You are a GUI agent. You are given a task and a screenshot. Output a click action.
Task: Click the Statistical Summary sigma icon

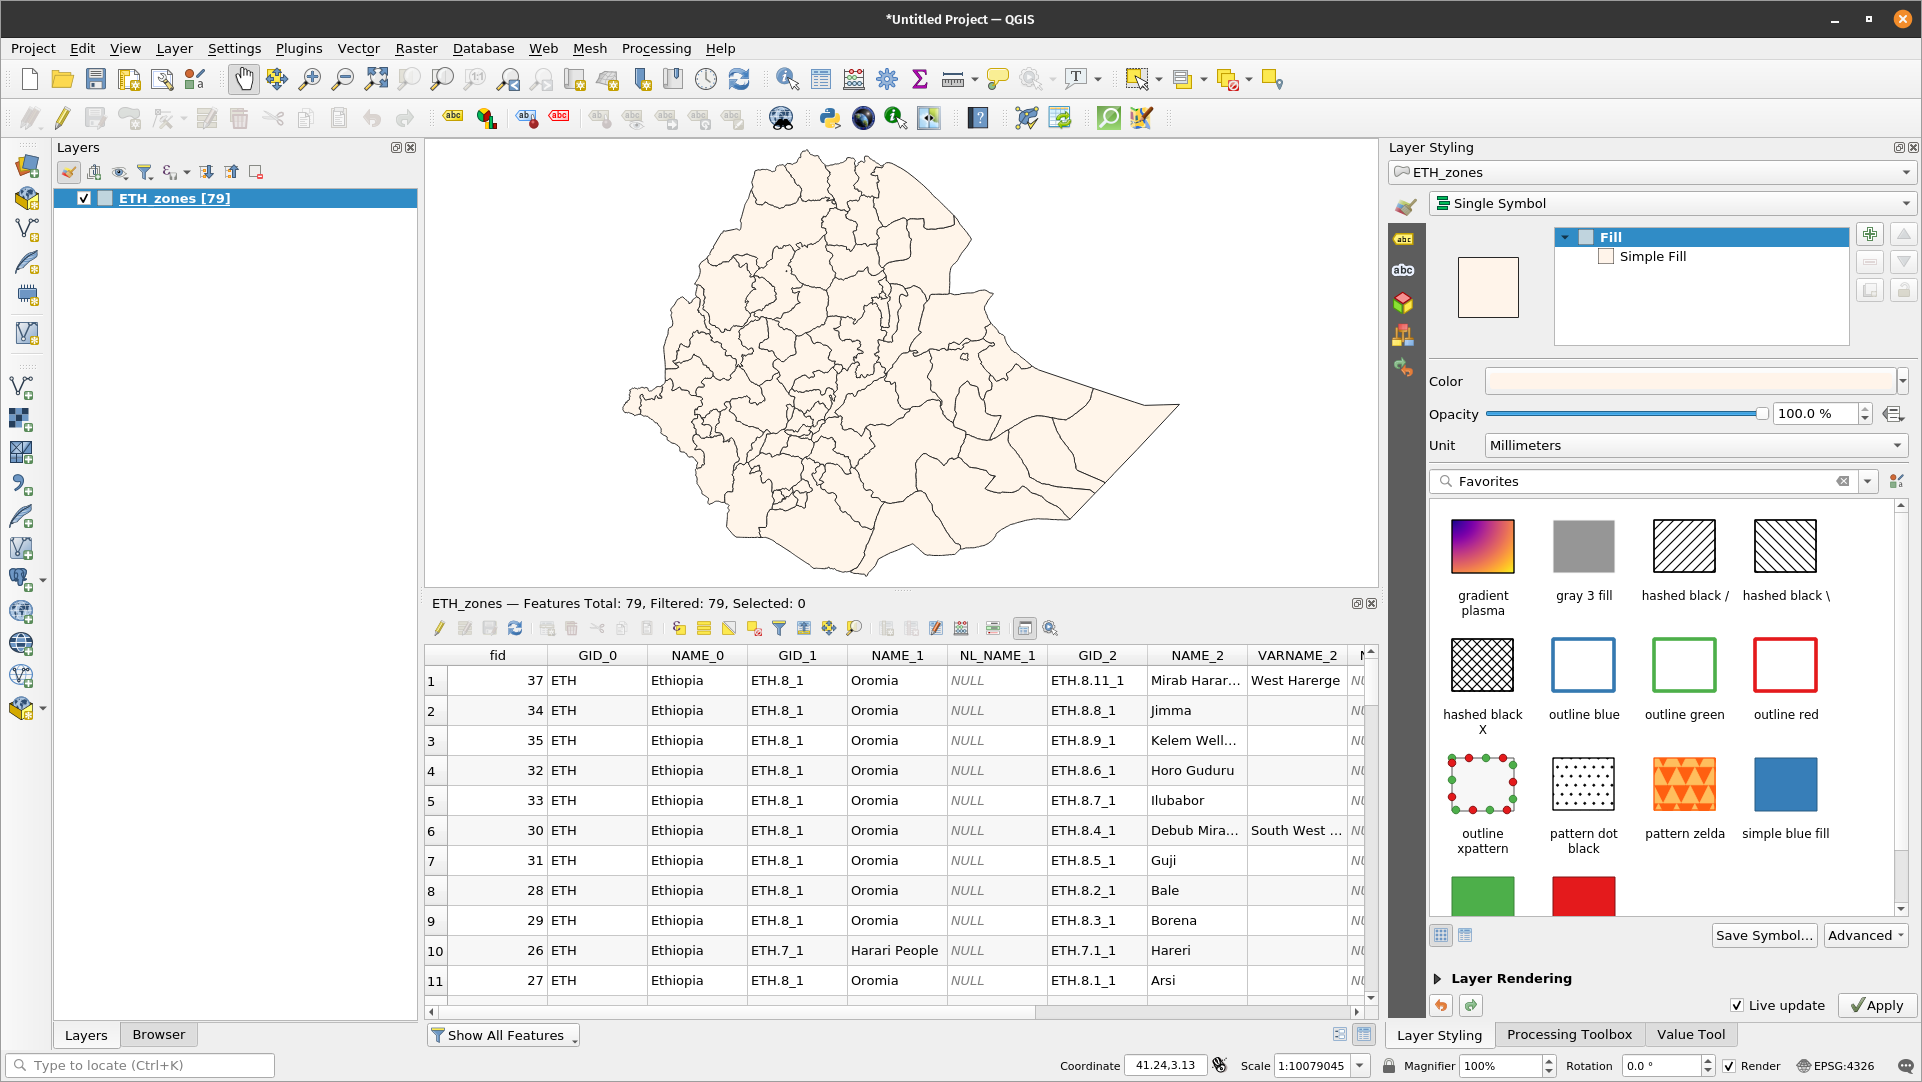[x=920, y=80]
